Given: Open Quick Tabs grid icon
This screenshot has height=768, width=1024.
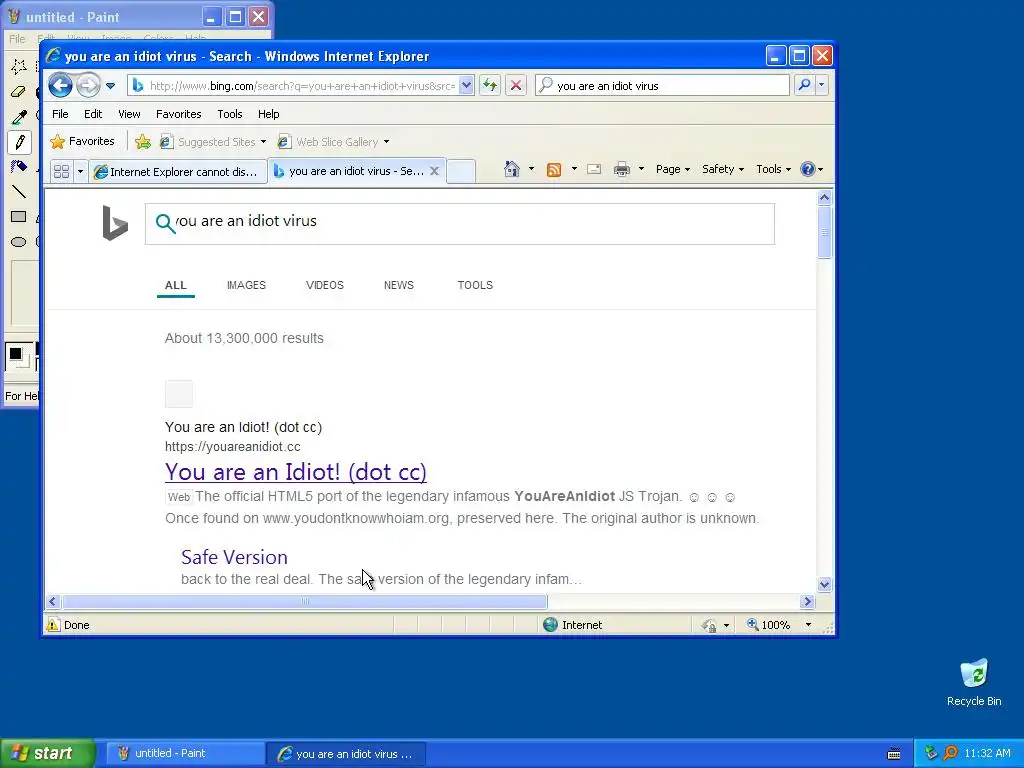Looking at the screenshot, I should click(x=61, y=171).
